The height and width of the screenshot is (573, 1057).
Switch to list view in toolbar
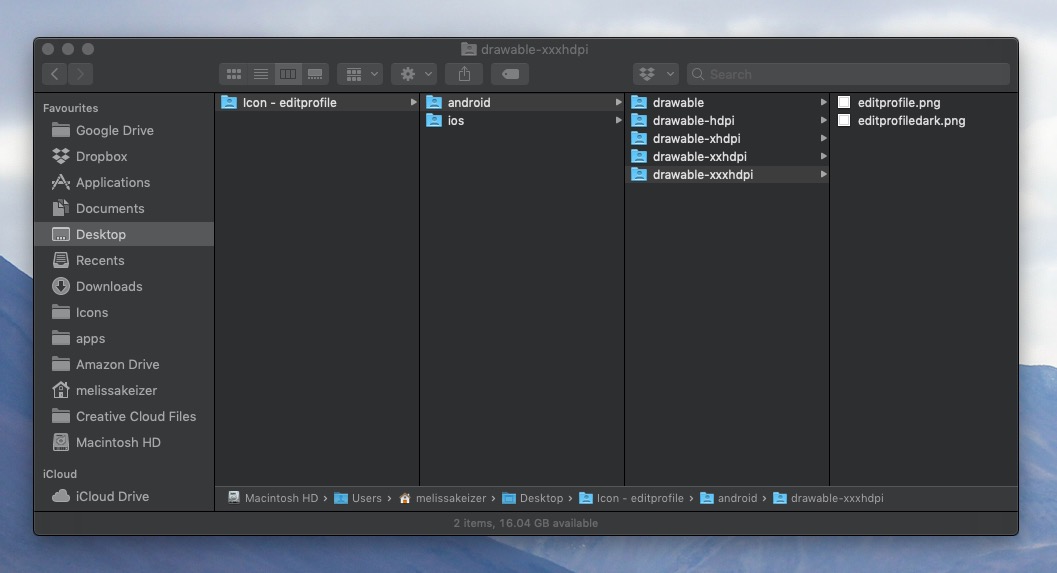coord(261,74)
